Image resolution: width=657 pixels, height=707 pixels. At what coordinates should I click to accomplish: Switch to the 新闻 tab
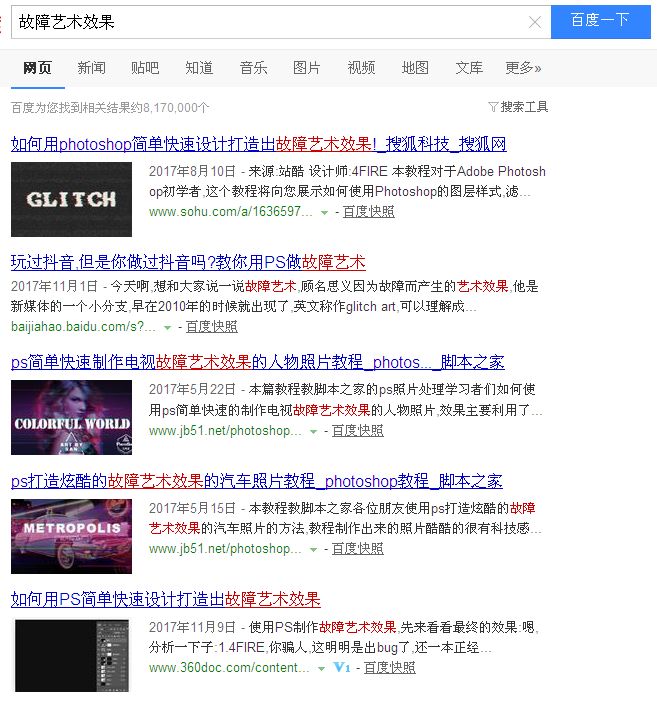pos(92,68)
